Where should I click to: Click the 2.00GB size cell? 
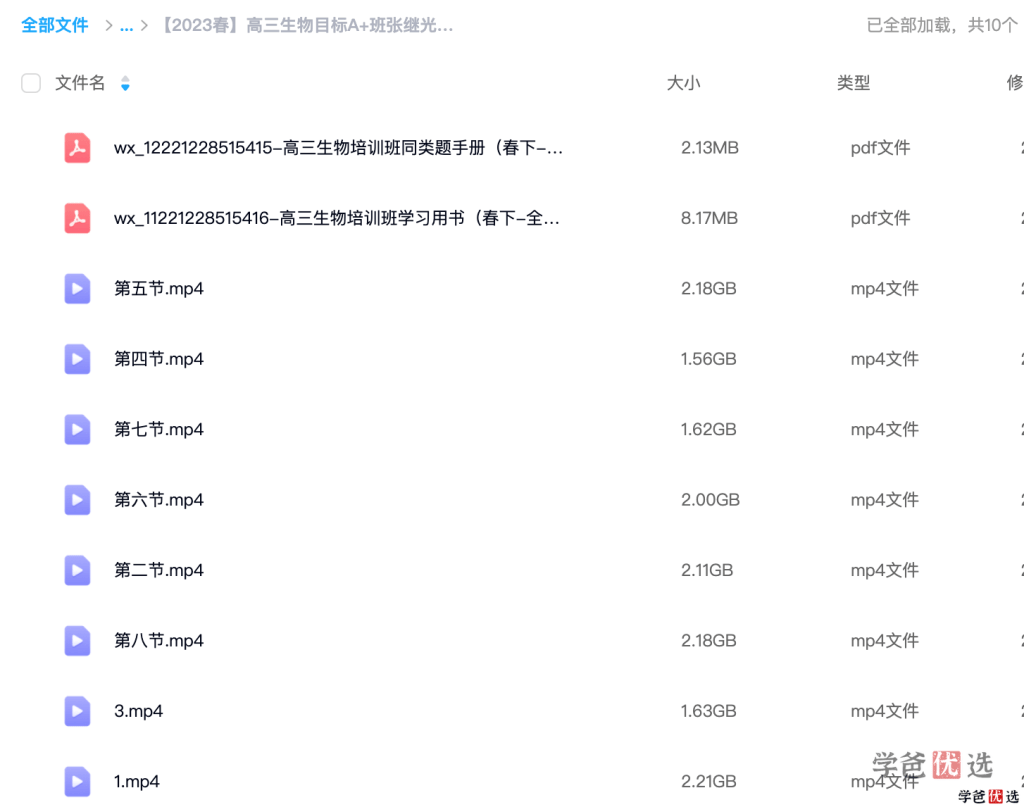click(711, 500)
